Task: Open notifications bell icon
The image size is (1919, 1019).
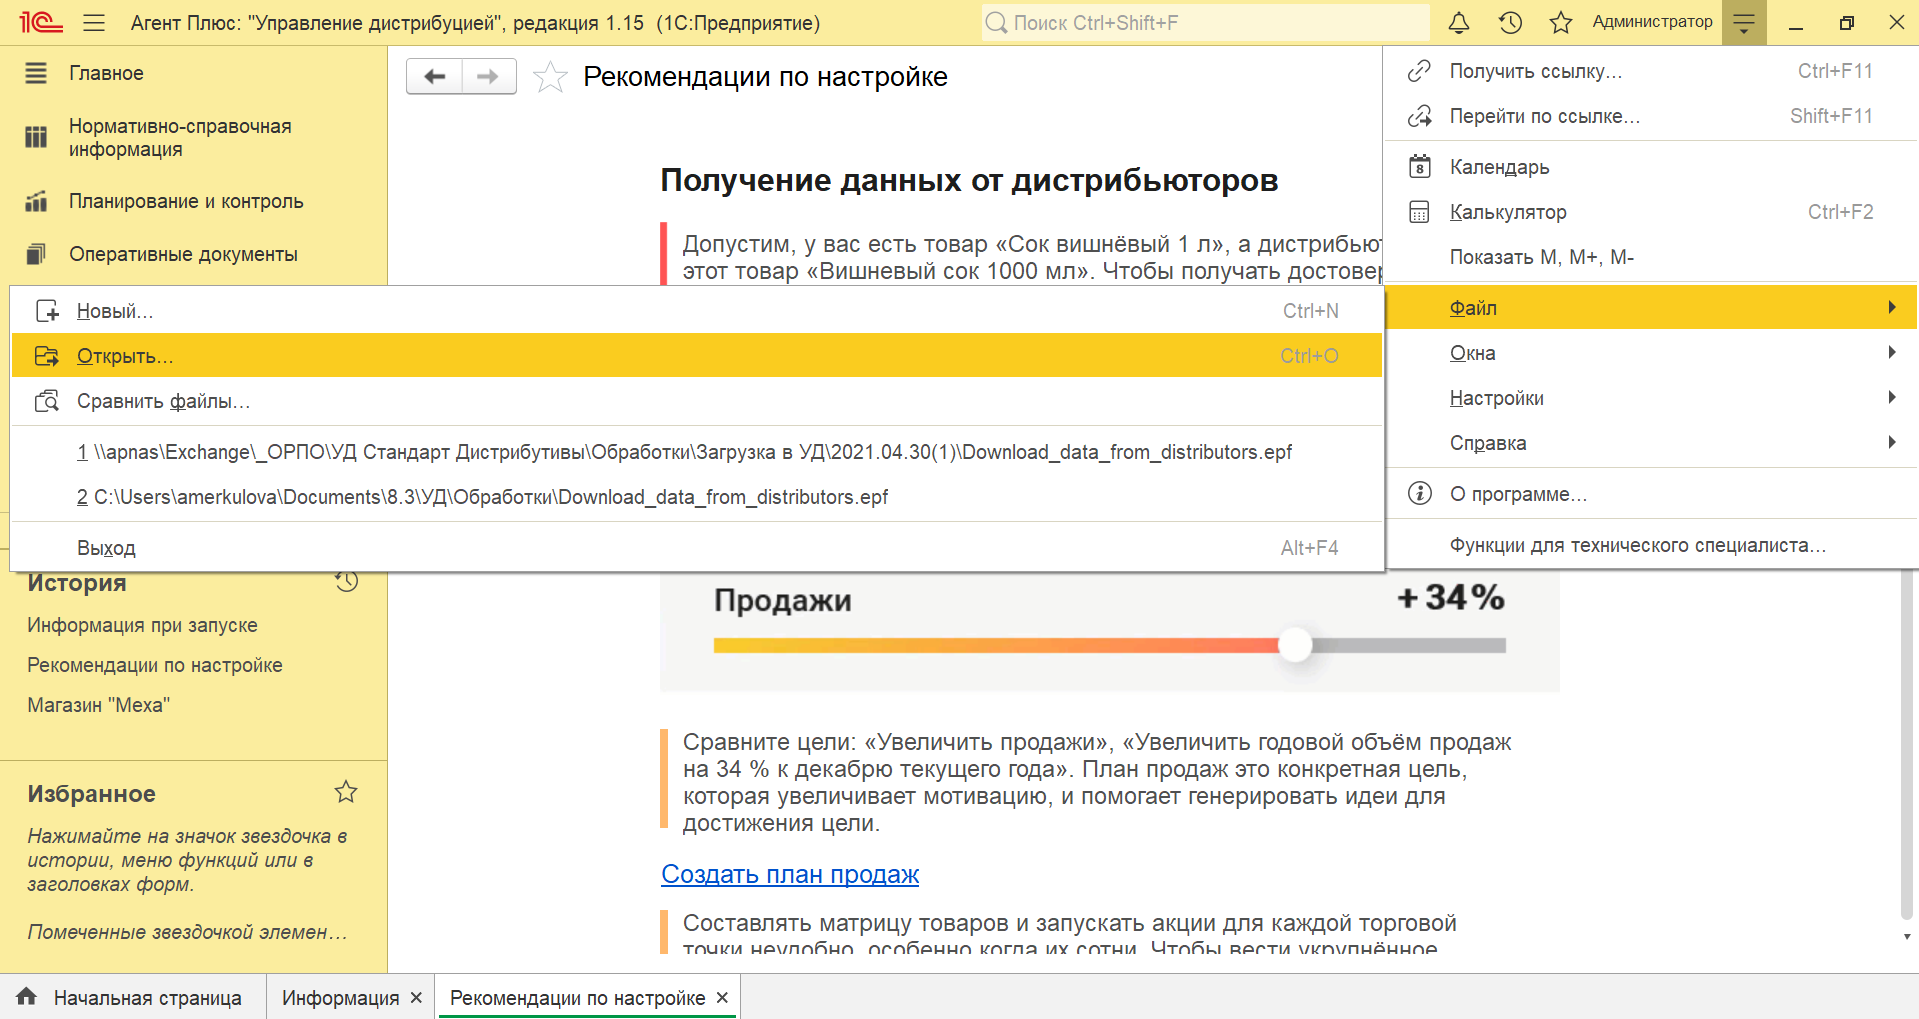Action: 1459,22
